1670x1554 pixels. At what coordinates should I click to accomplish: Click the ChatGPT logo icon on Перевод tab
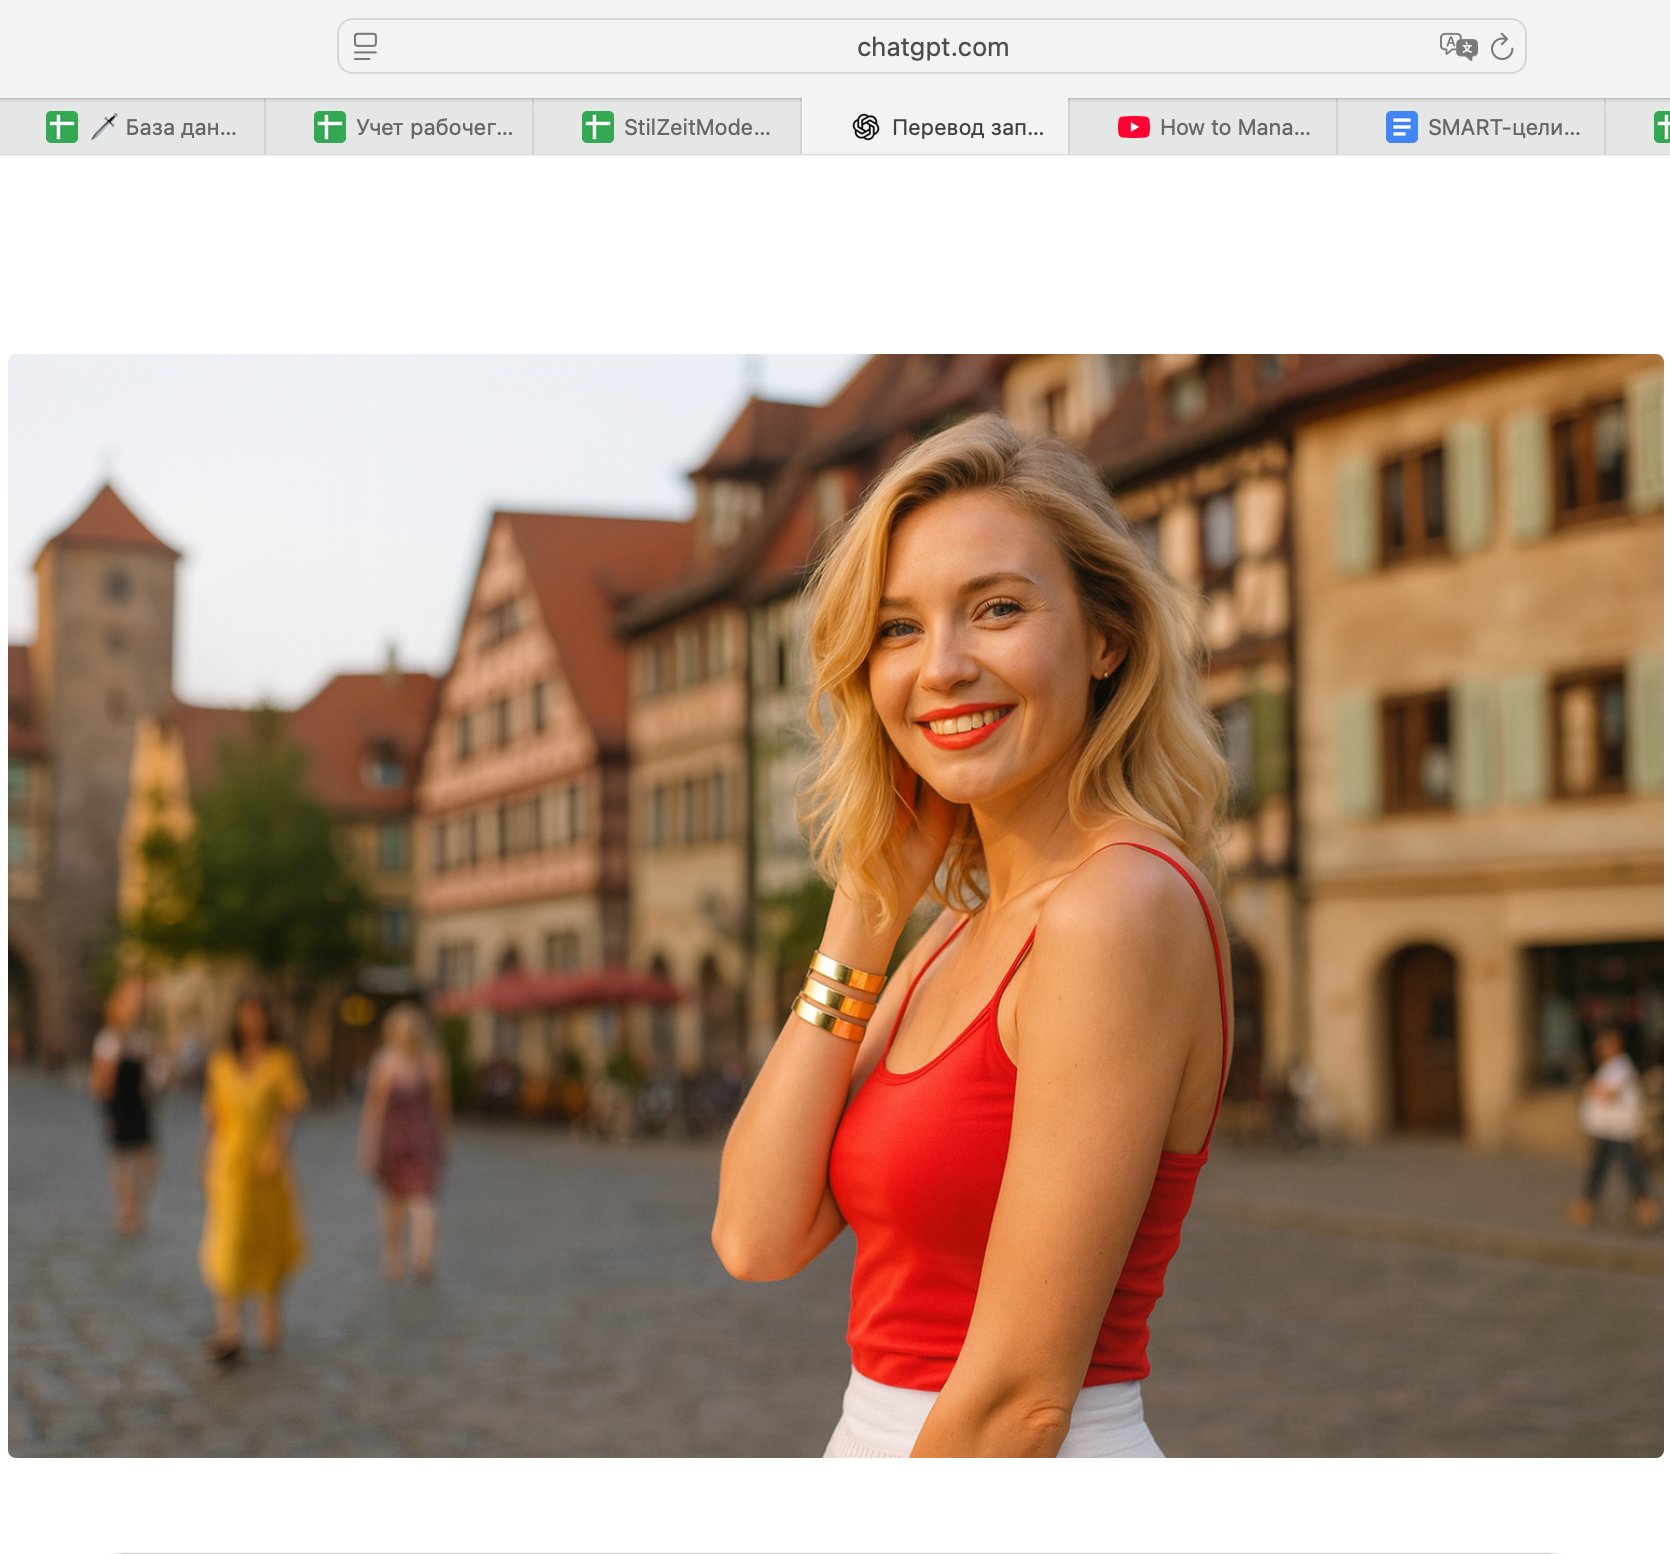[x=866, y=127]
